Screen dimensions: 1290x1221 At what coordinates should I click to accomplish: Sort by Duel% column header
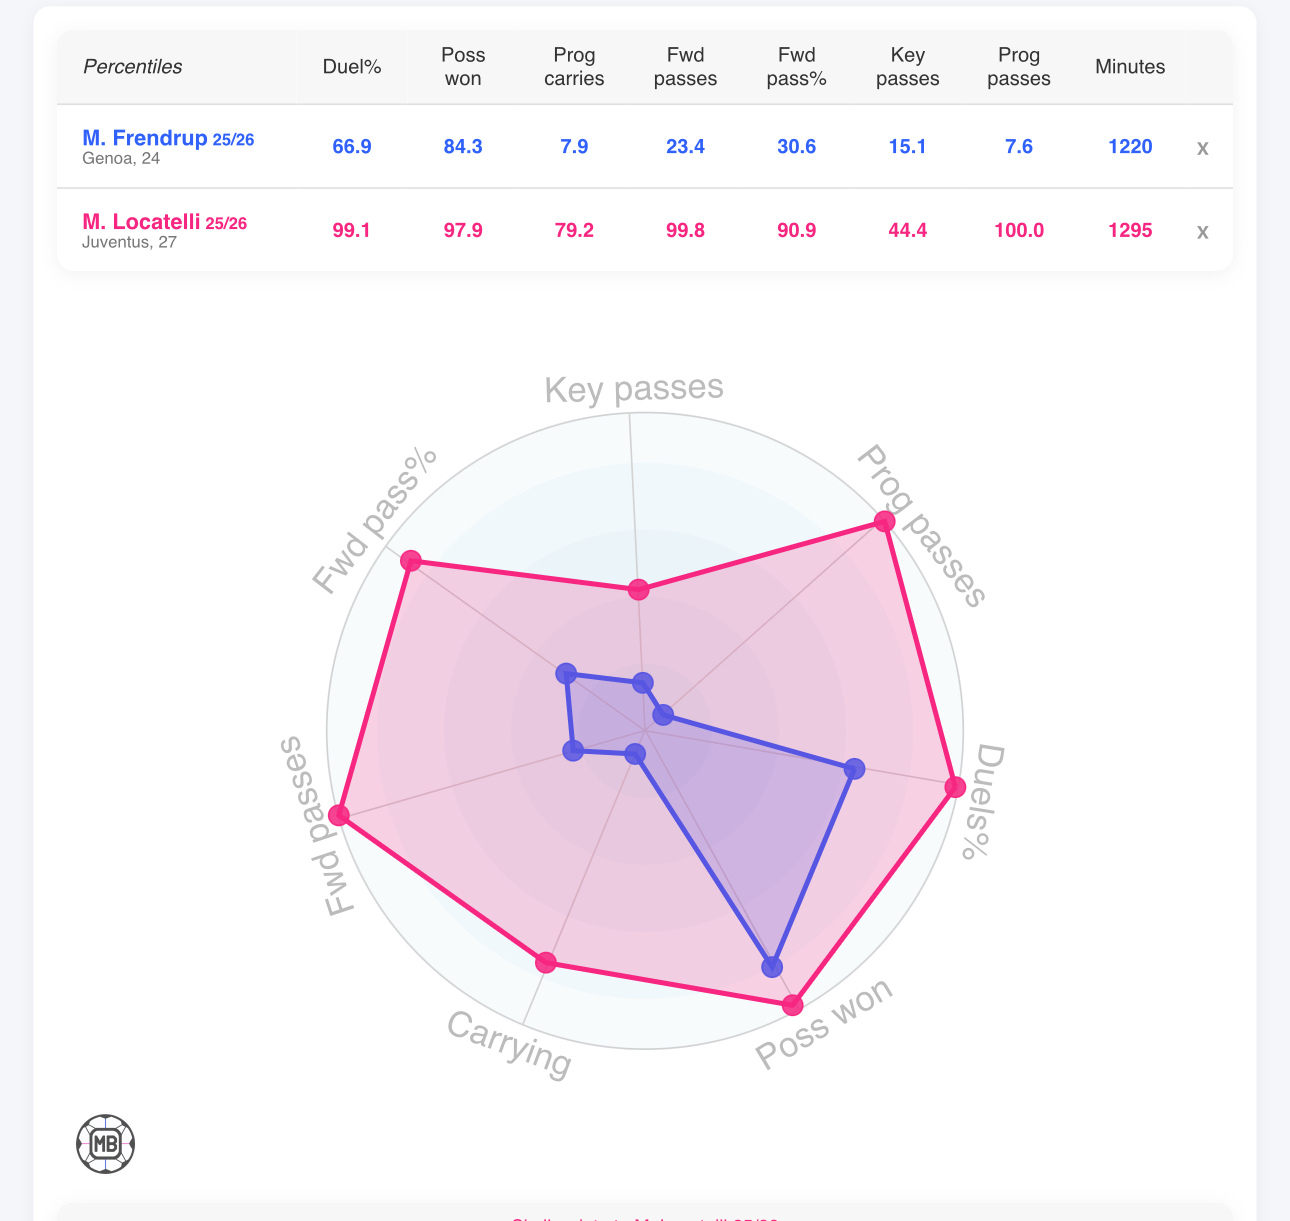352,67
